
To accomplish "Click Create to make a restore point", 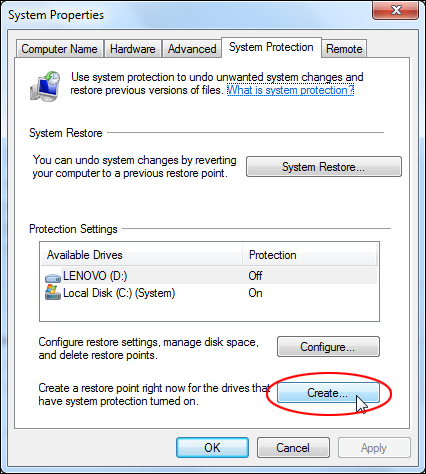I will pyautogui.click(x=328, y=393).
